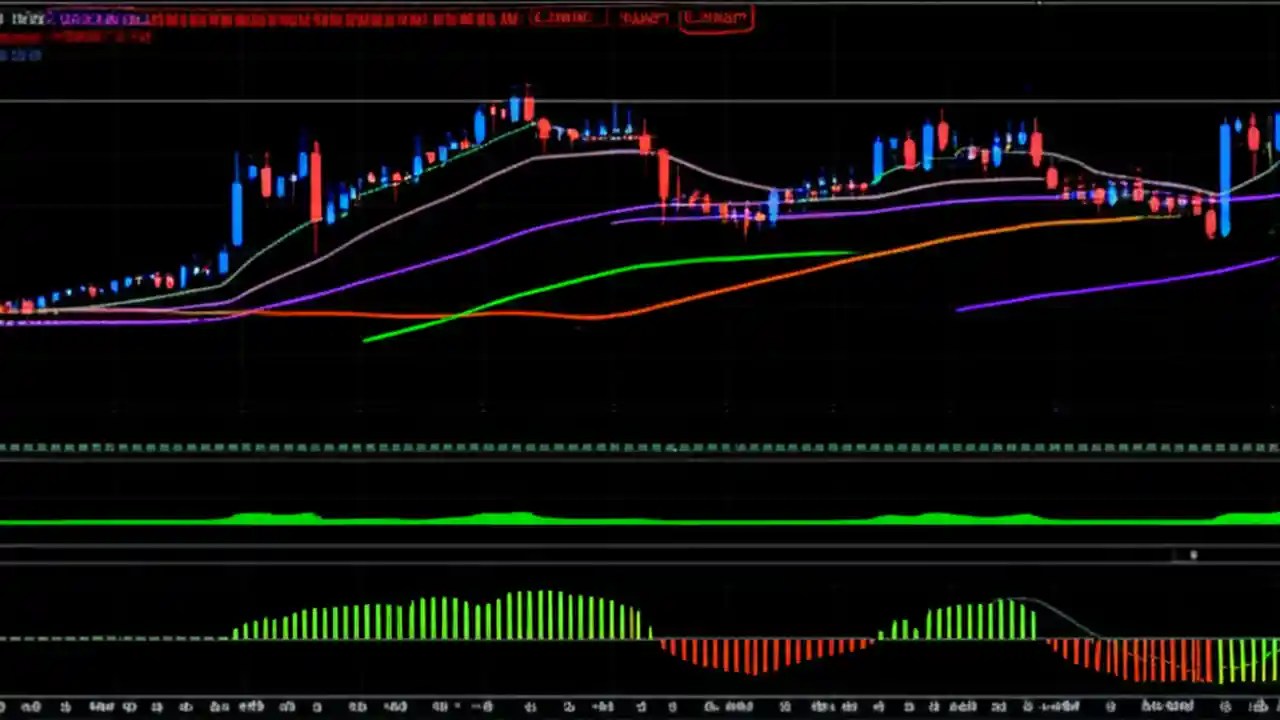This screenshot has width=1280, height=720.
Task: Click the small marker icon above the MACD panel
Action: pyautogui.click(x=1193, y=555)
